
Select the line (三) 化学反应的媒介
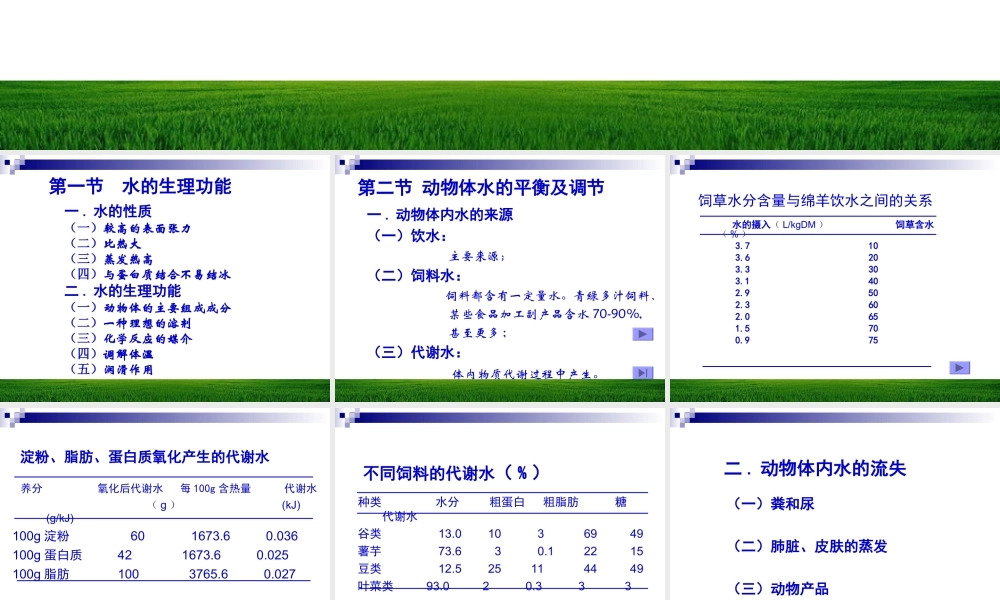click(x=130, y=339)
